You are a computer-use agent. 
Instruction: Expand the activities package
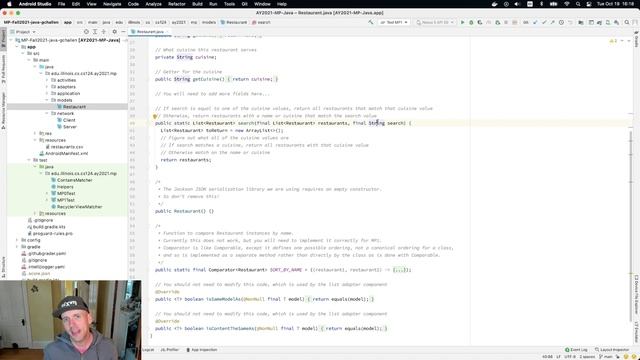point(47,80)
